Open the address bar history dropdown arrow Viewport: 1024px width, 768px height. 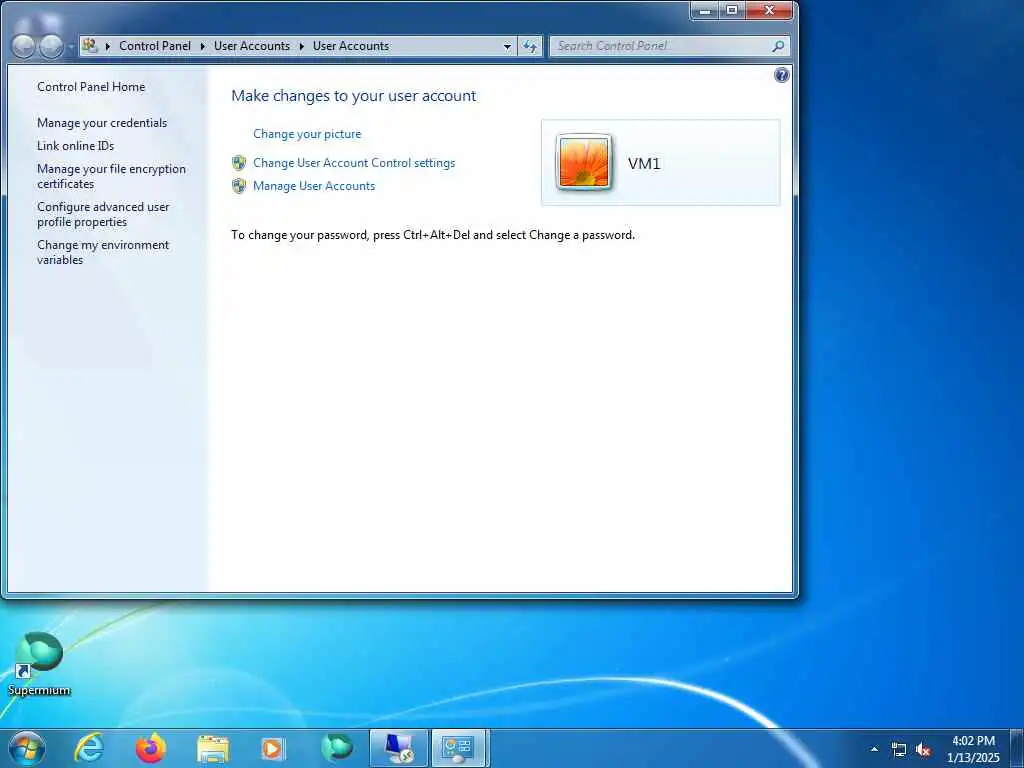pos(507,46)
